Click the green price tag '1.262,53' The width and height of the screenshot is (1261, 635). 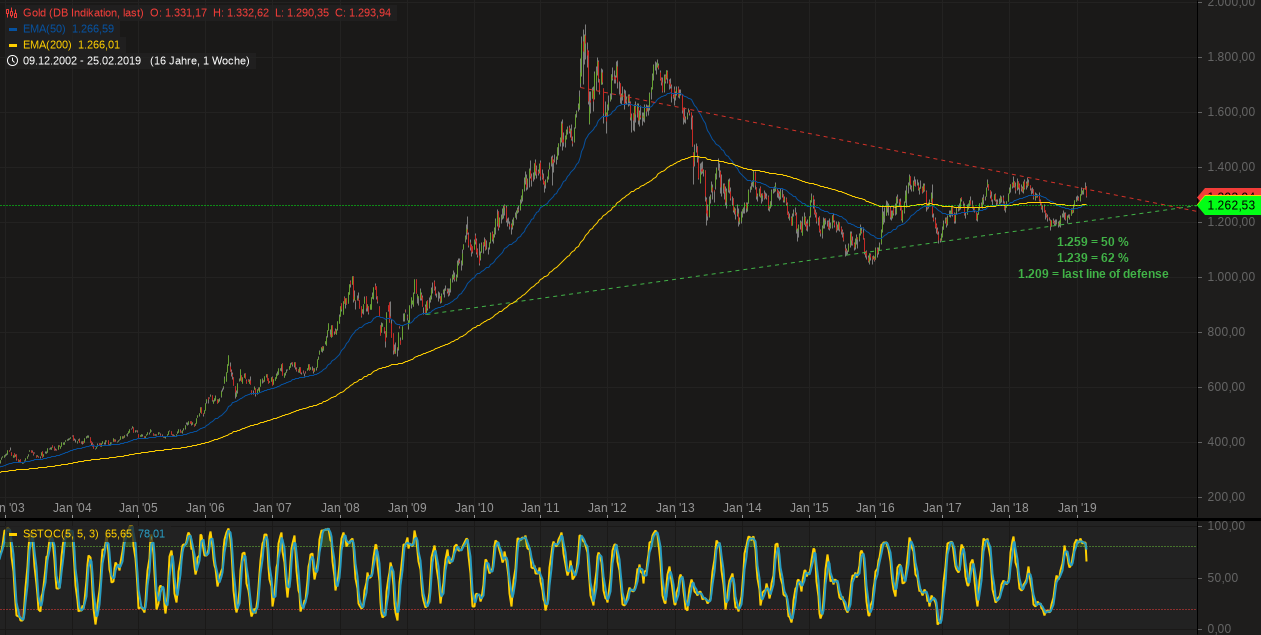click(1229, 206)
